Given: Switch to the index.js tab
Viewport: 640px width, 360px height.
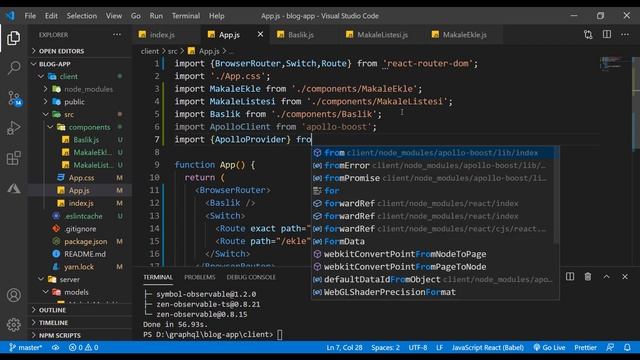Looking at the screenshot, I should [162, 35].
